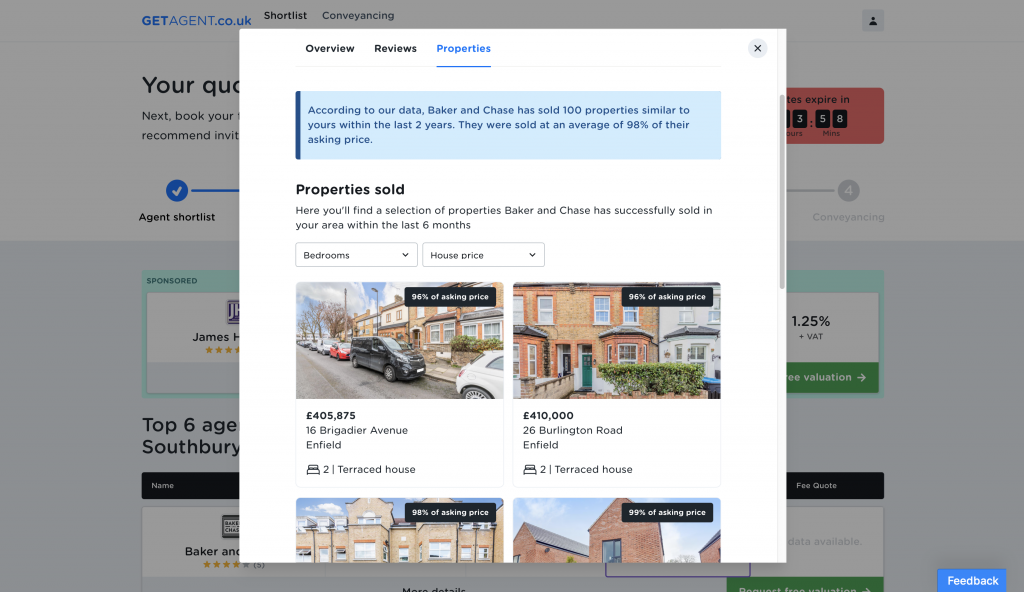Screen dimensions: 1024x592
Task: Click the Feedback button
Action: point(972,581)
